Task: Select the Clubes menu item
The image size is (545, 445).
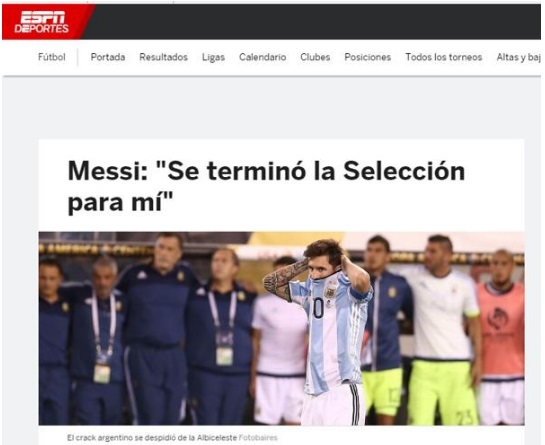Action: [x=315, y=57]
